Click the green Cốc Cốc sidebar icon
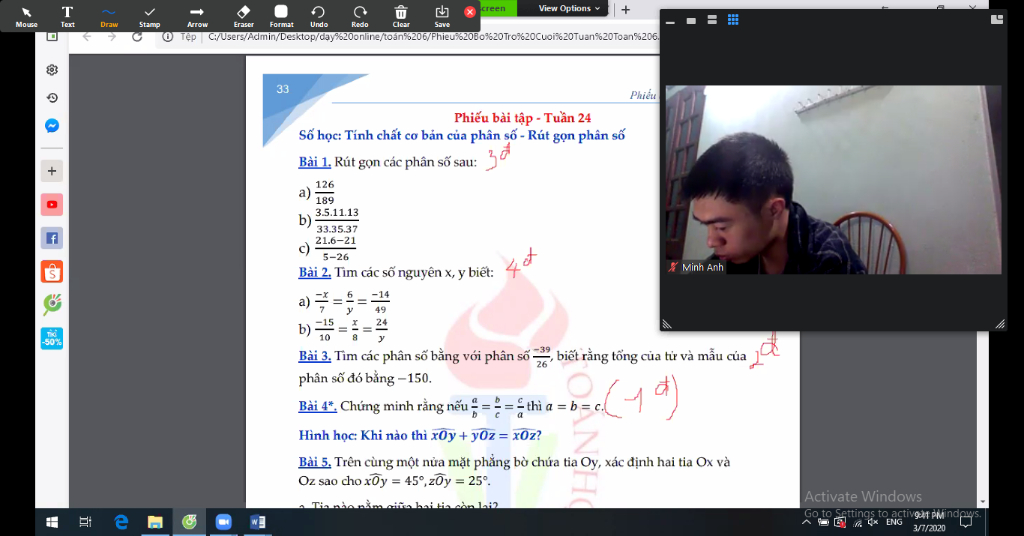This screenshot has width=1024, height=536. pos(52,305)
